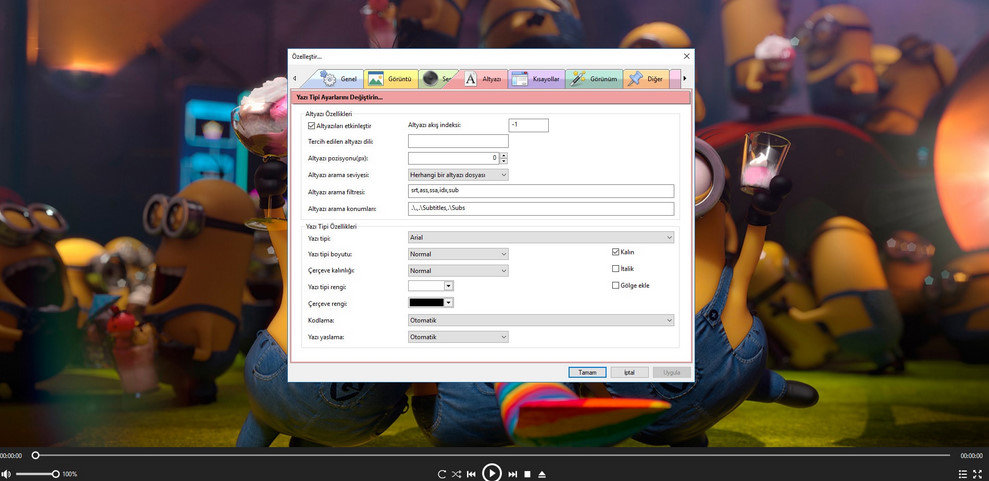Enter fullscreen mode
Screen dimensions: 989x481
click(x=978, y=474)
